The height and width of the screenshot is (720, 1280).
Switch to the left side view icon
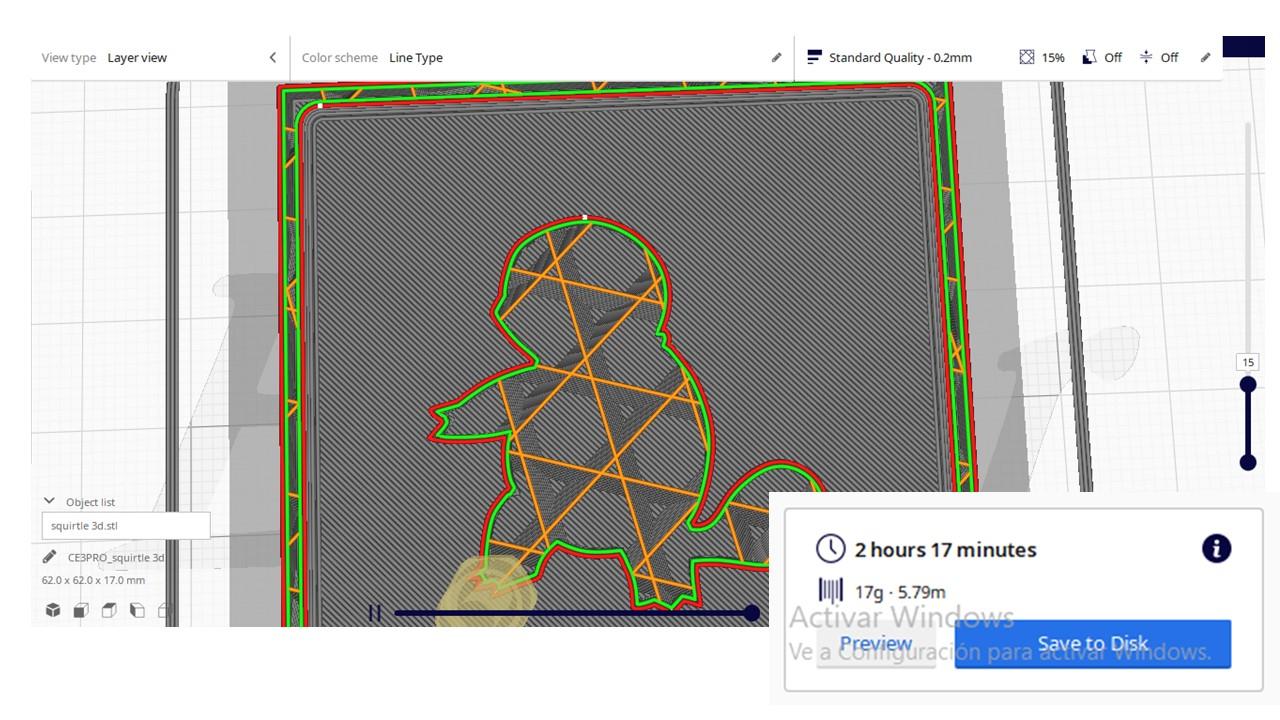coord(137,610)
